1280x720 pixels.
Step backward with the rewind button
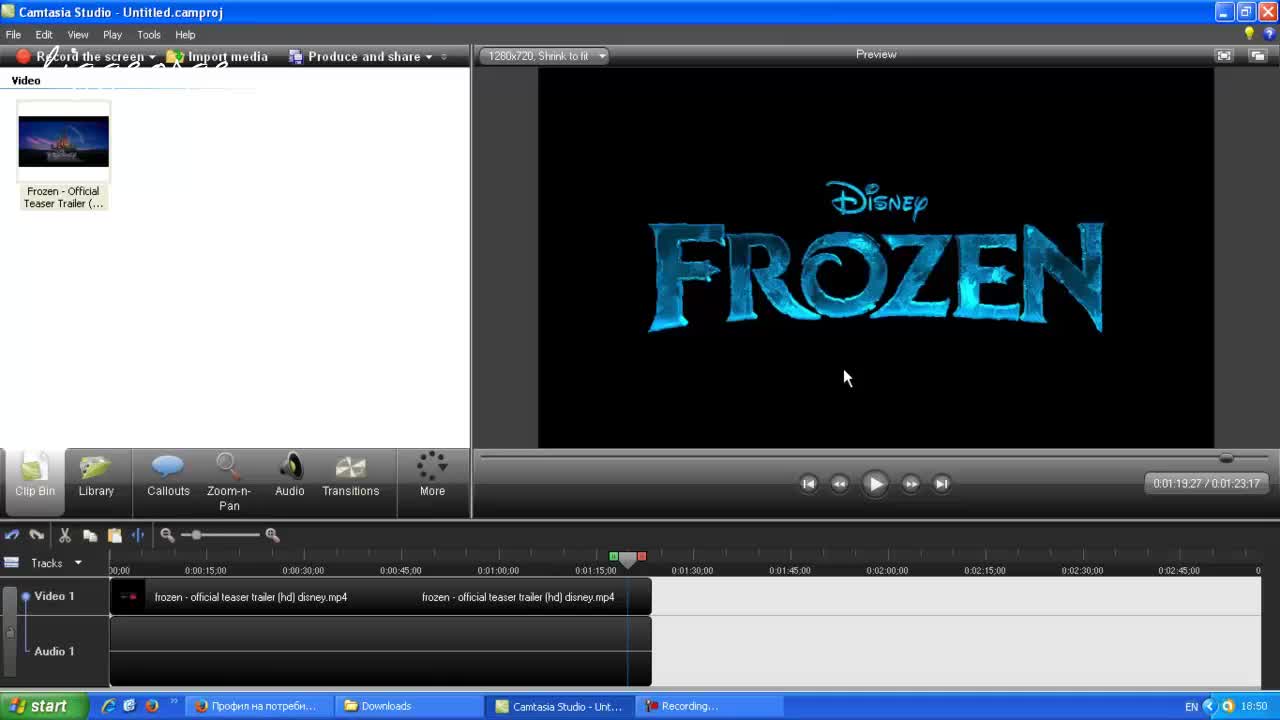tap(839, 484)
